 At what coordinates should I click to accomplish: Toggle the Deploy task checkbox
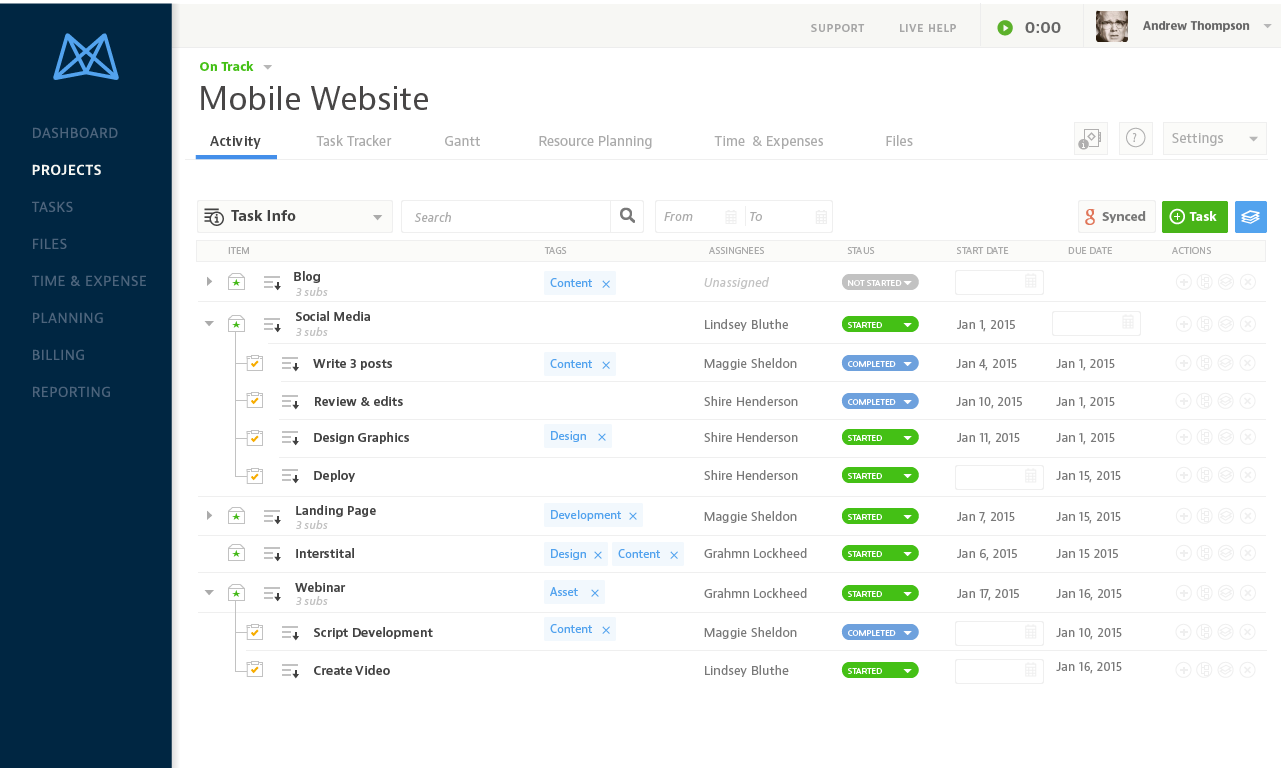click(x=255, y=475)
